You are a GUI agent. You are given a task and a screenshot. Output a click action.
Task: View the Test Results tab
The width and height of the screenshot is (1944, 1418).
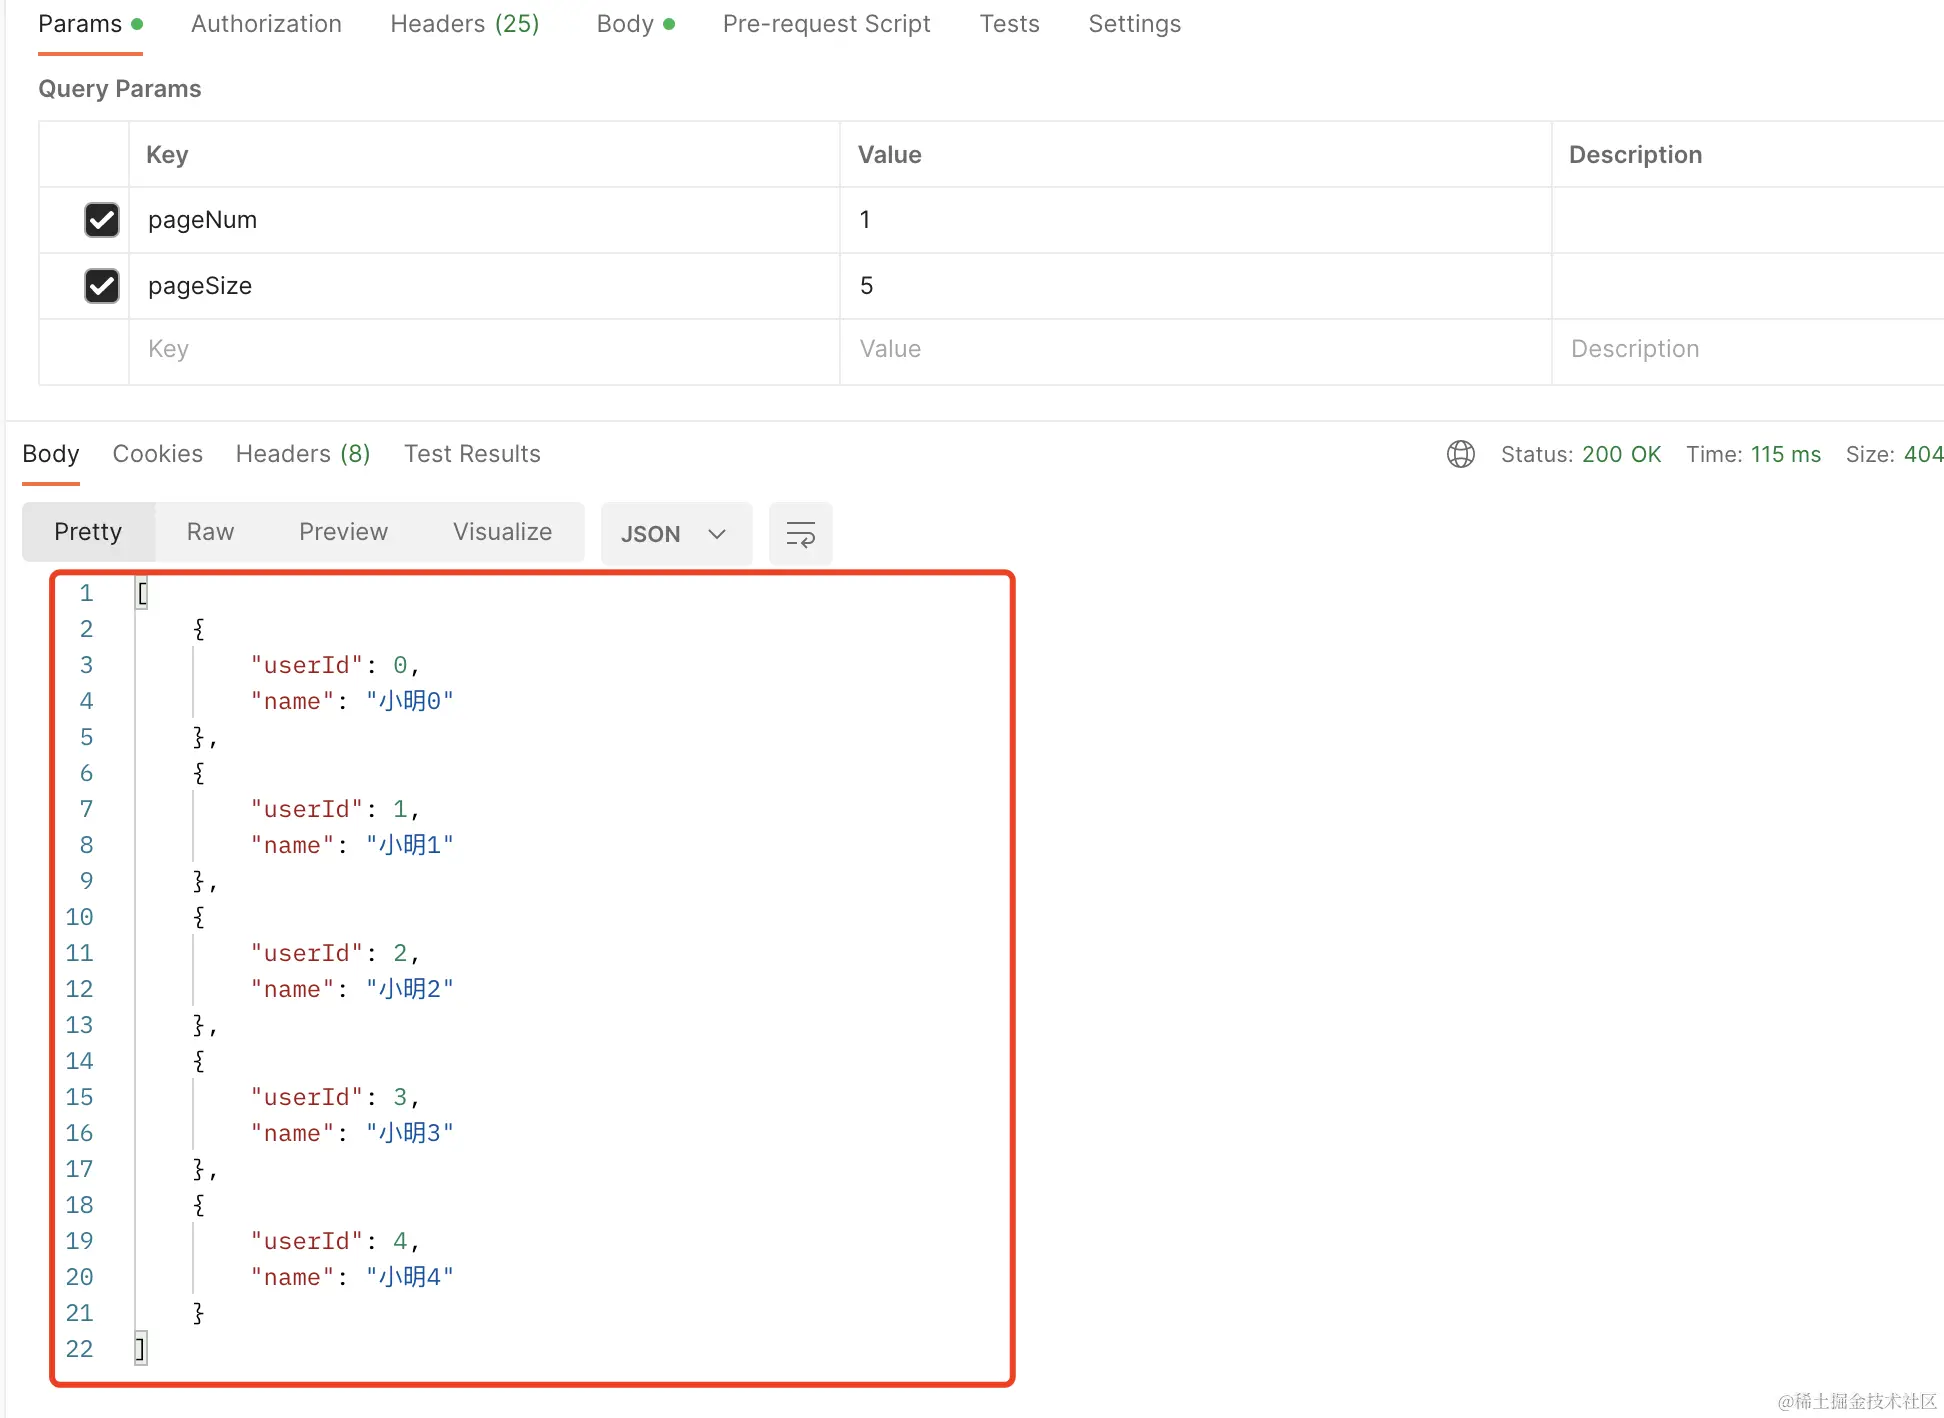pyautogui.click(x=472, y=454)
